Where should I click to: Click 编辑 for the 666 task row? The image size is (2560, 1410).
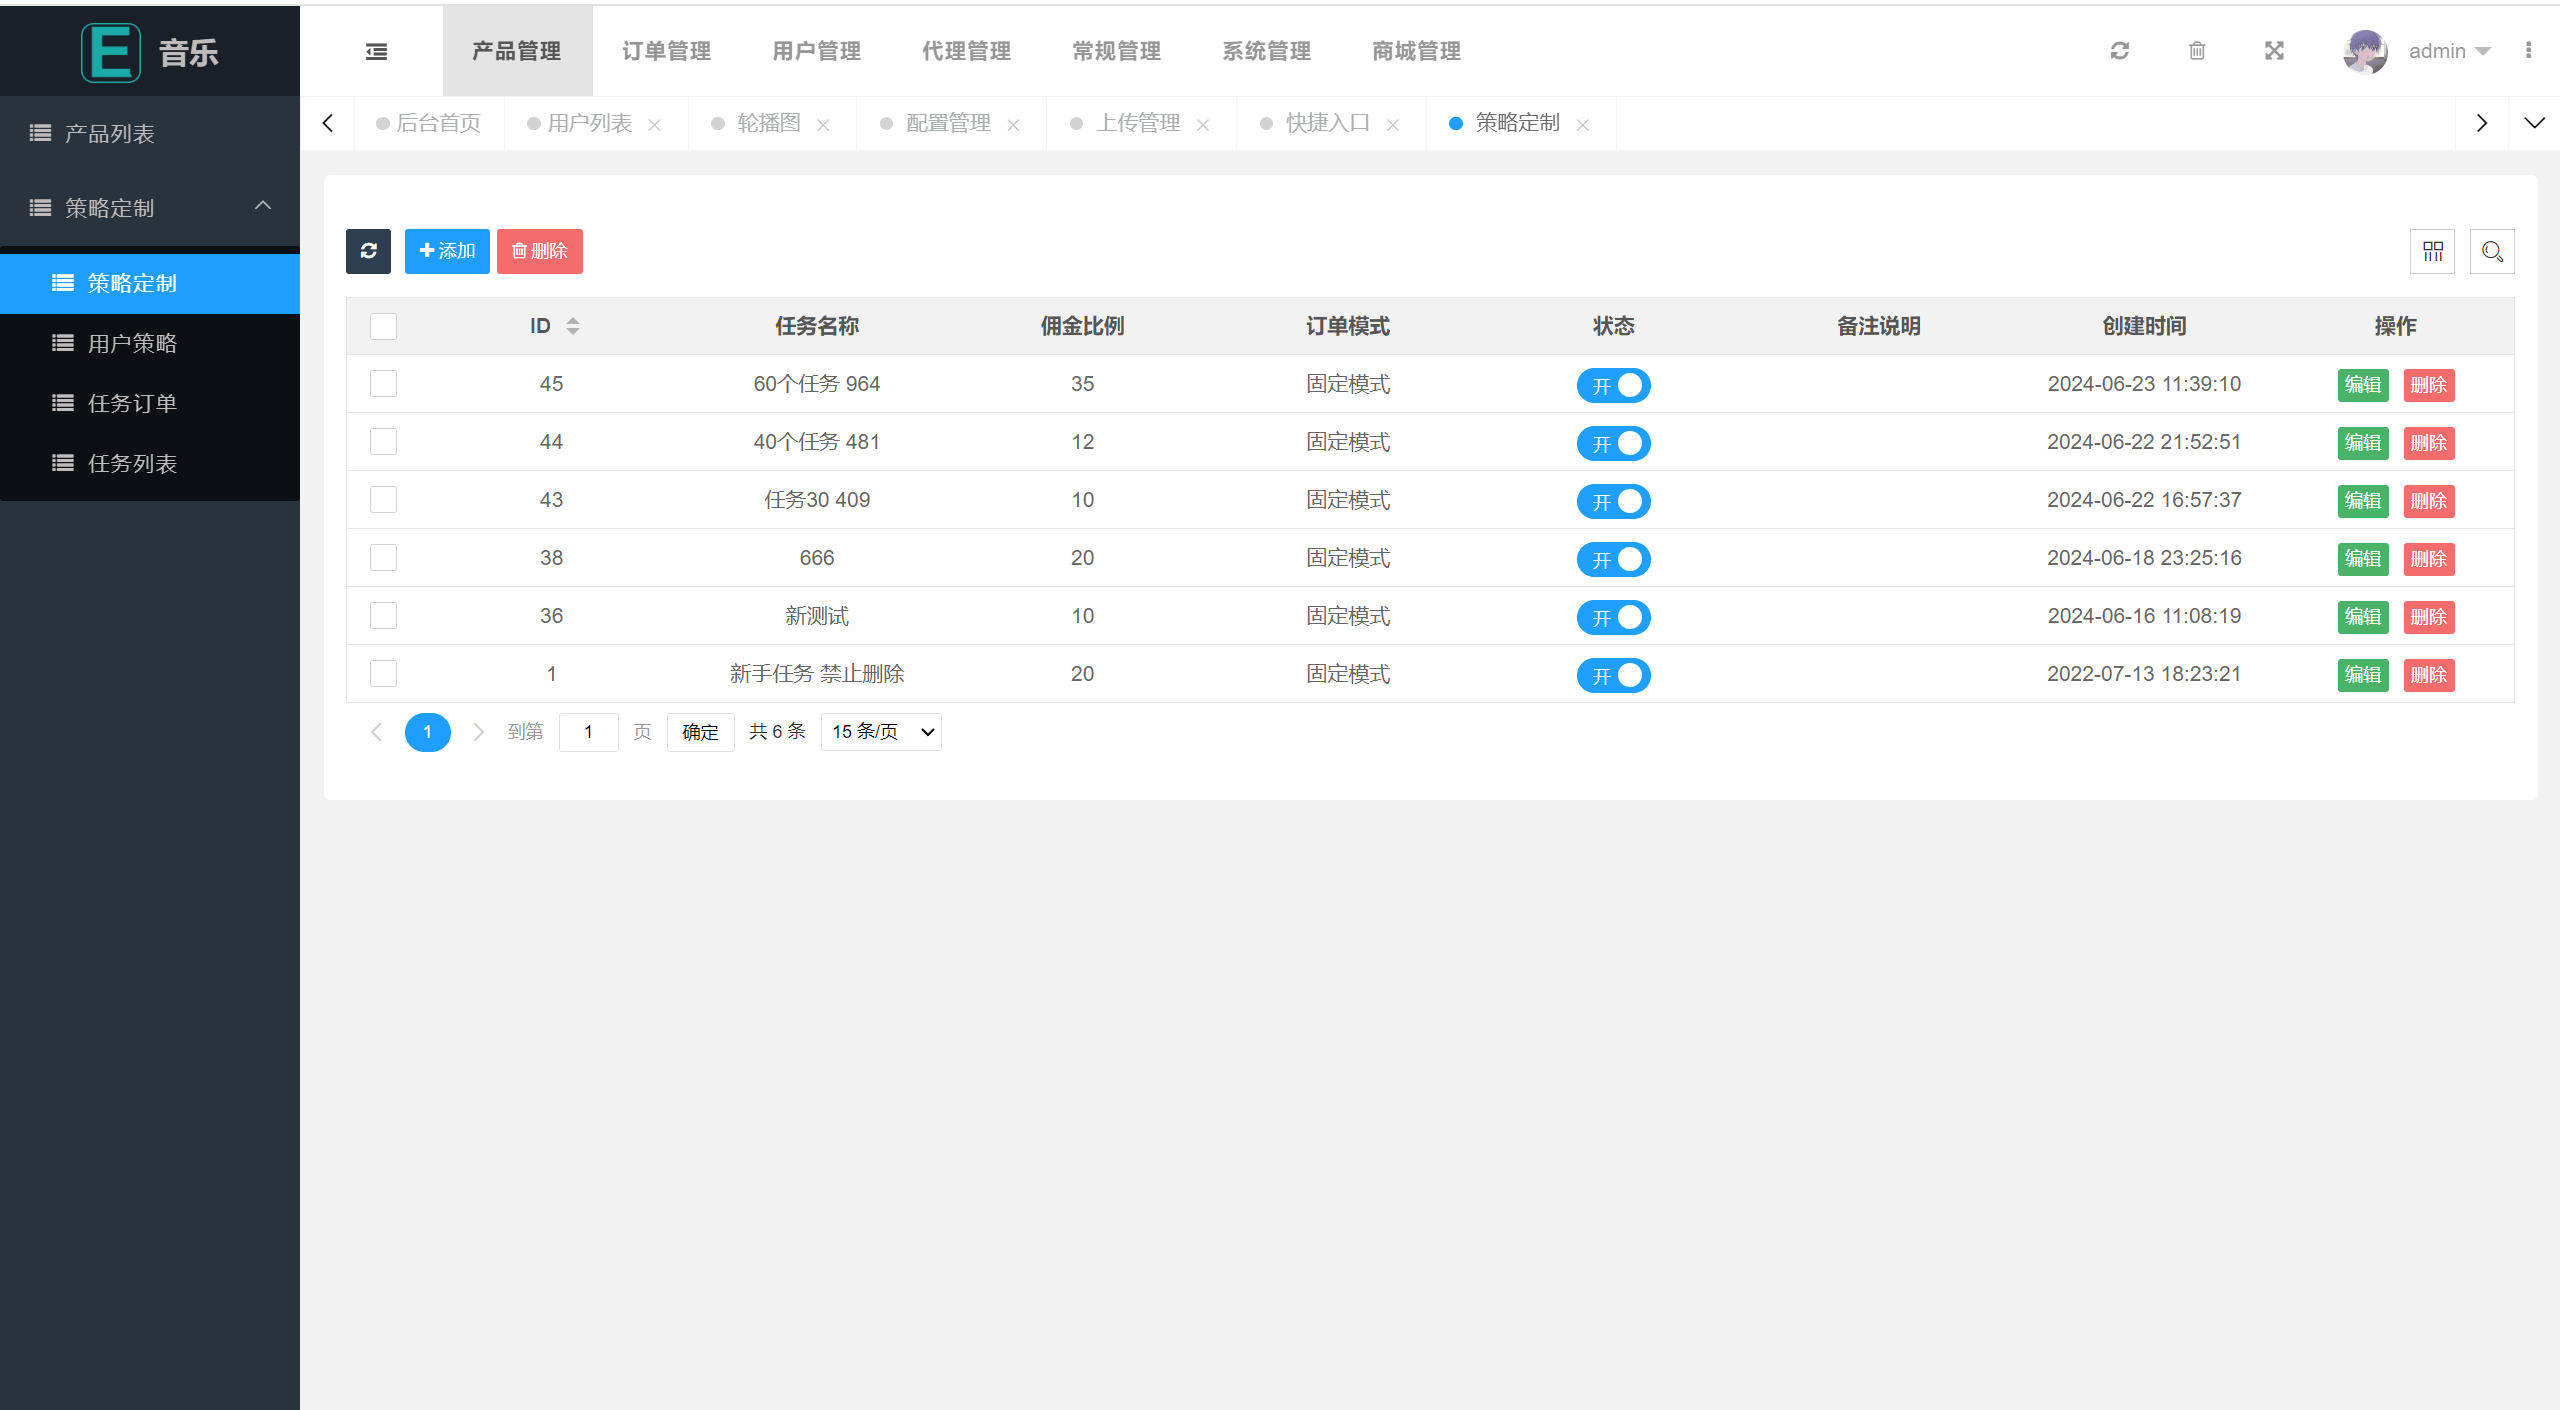pyautogui.click(x=2362, y=559)
